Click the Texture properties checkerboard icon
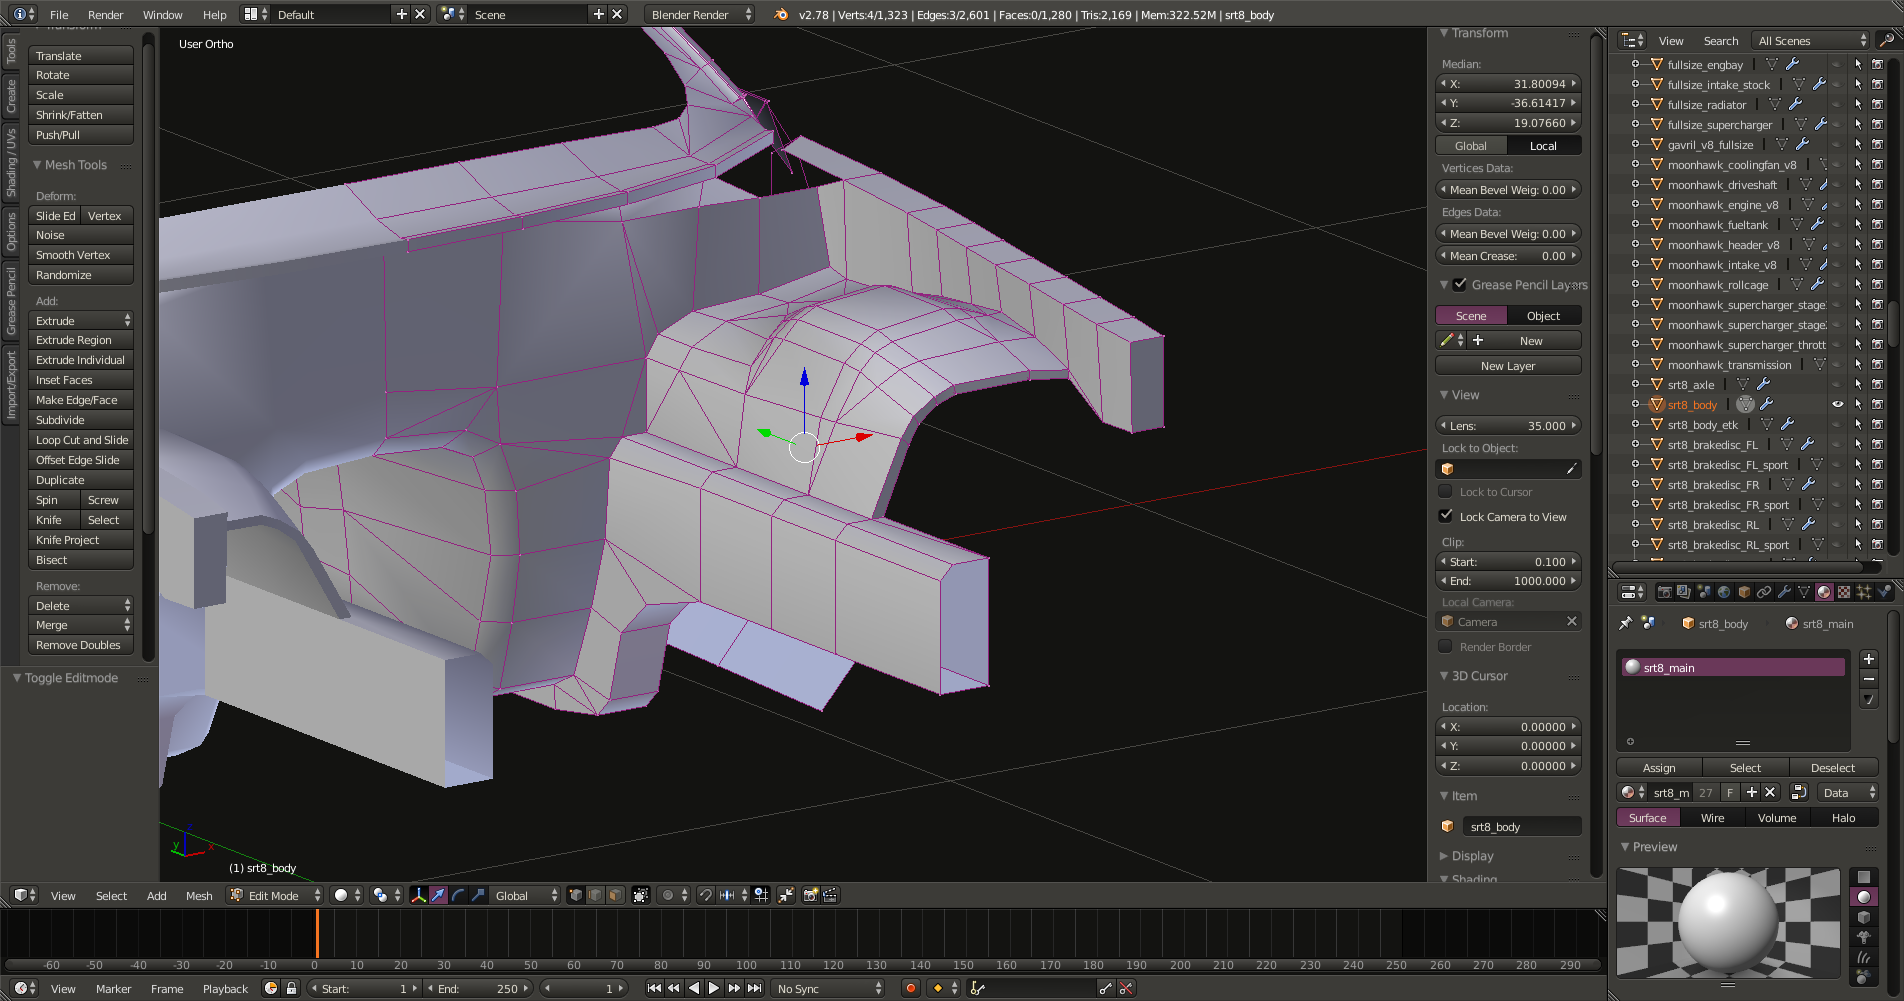The height and width of the screenshot is (1001, 1904). pyautogui.click(x=1844, y=592)
